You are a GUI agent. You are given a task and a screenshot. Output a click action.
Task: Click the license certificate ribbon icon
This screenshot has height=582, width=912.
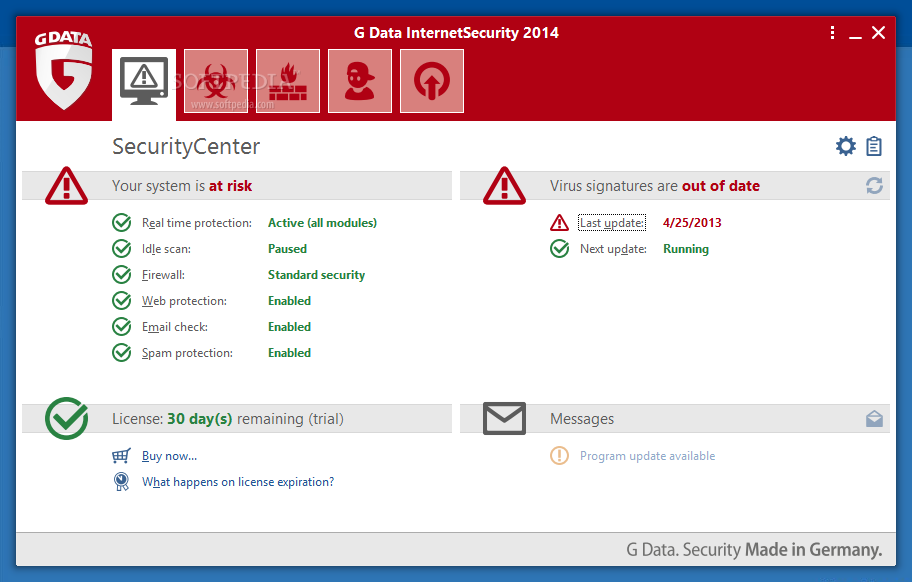[x=122, y=481]
